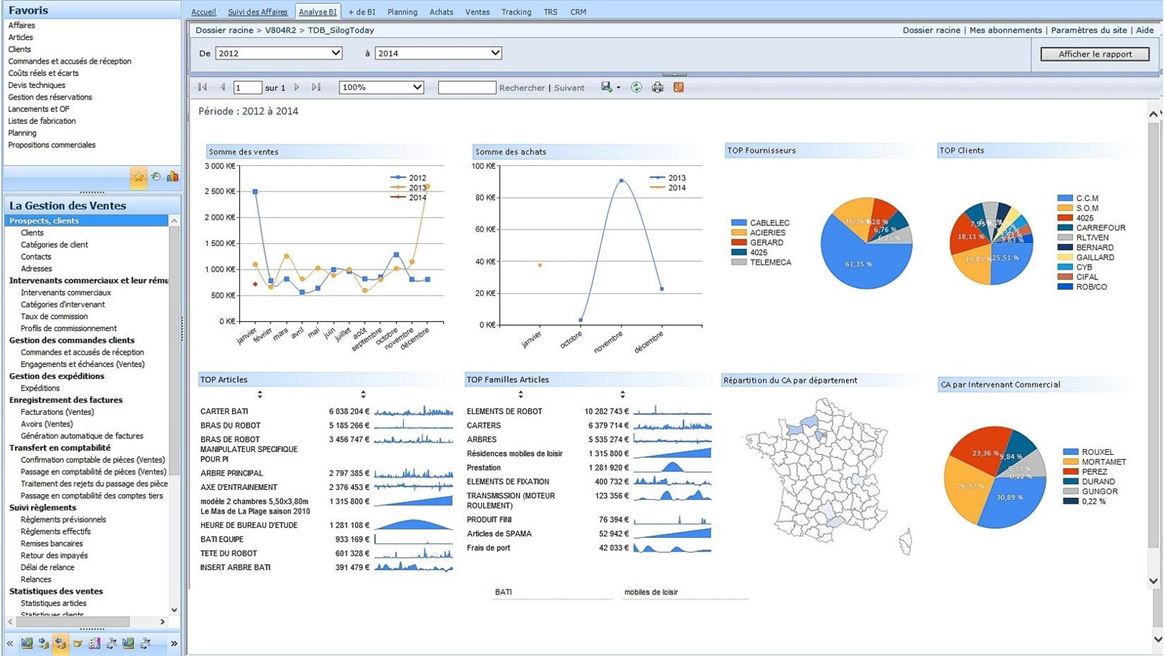The width and height of the screenshot is (1165, 656).
Task: Click the bar chart icon in Favoris panel
Action: coord(172,177)
